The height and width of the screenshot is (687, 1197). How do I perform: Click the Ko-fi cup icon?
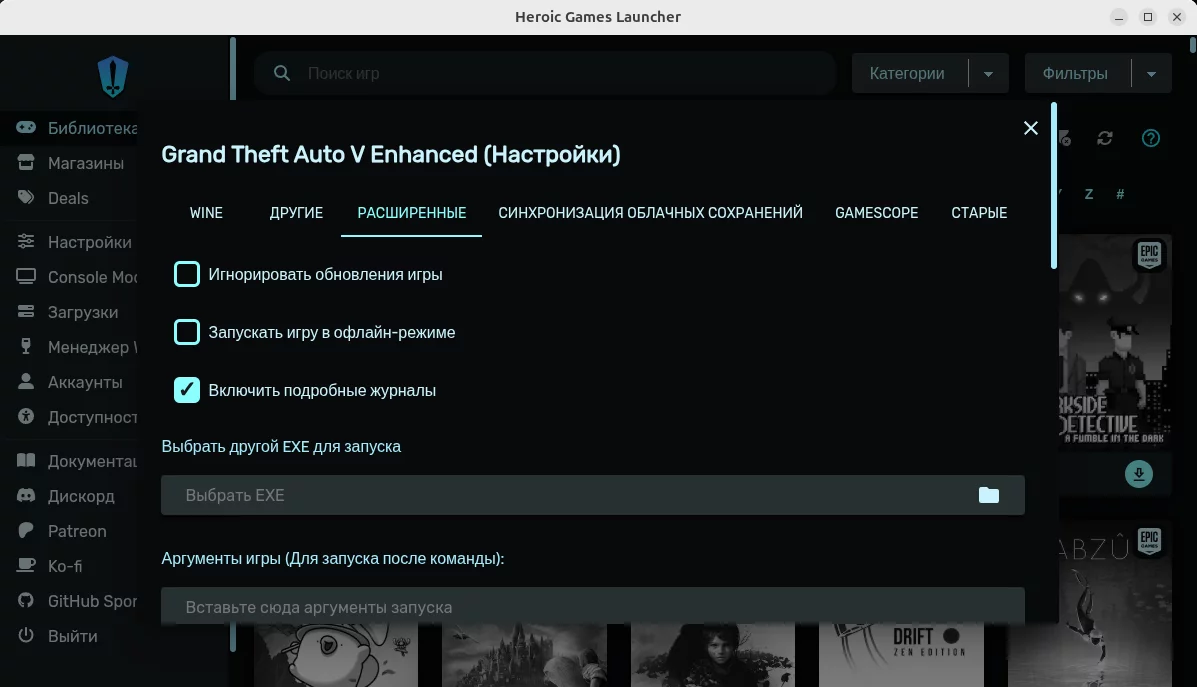point(26,566)
